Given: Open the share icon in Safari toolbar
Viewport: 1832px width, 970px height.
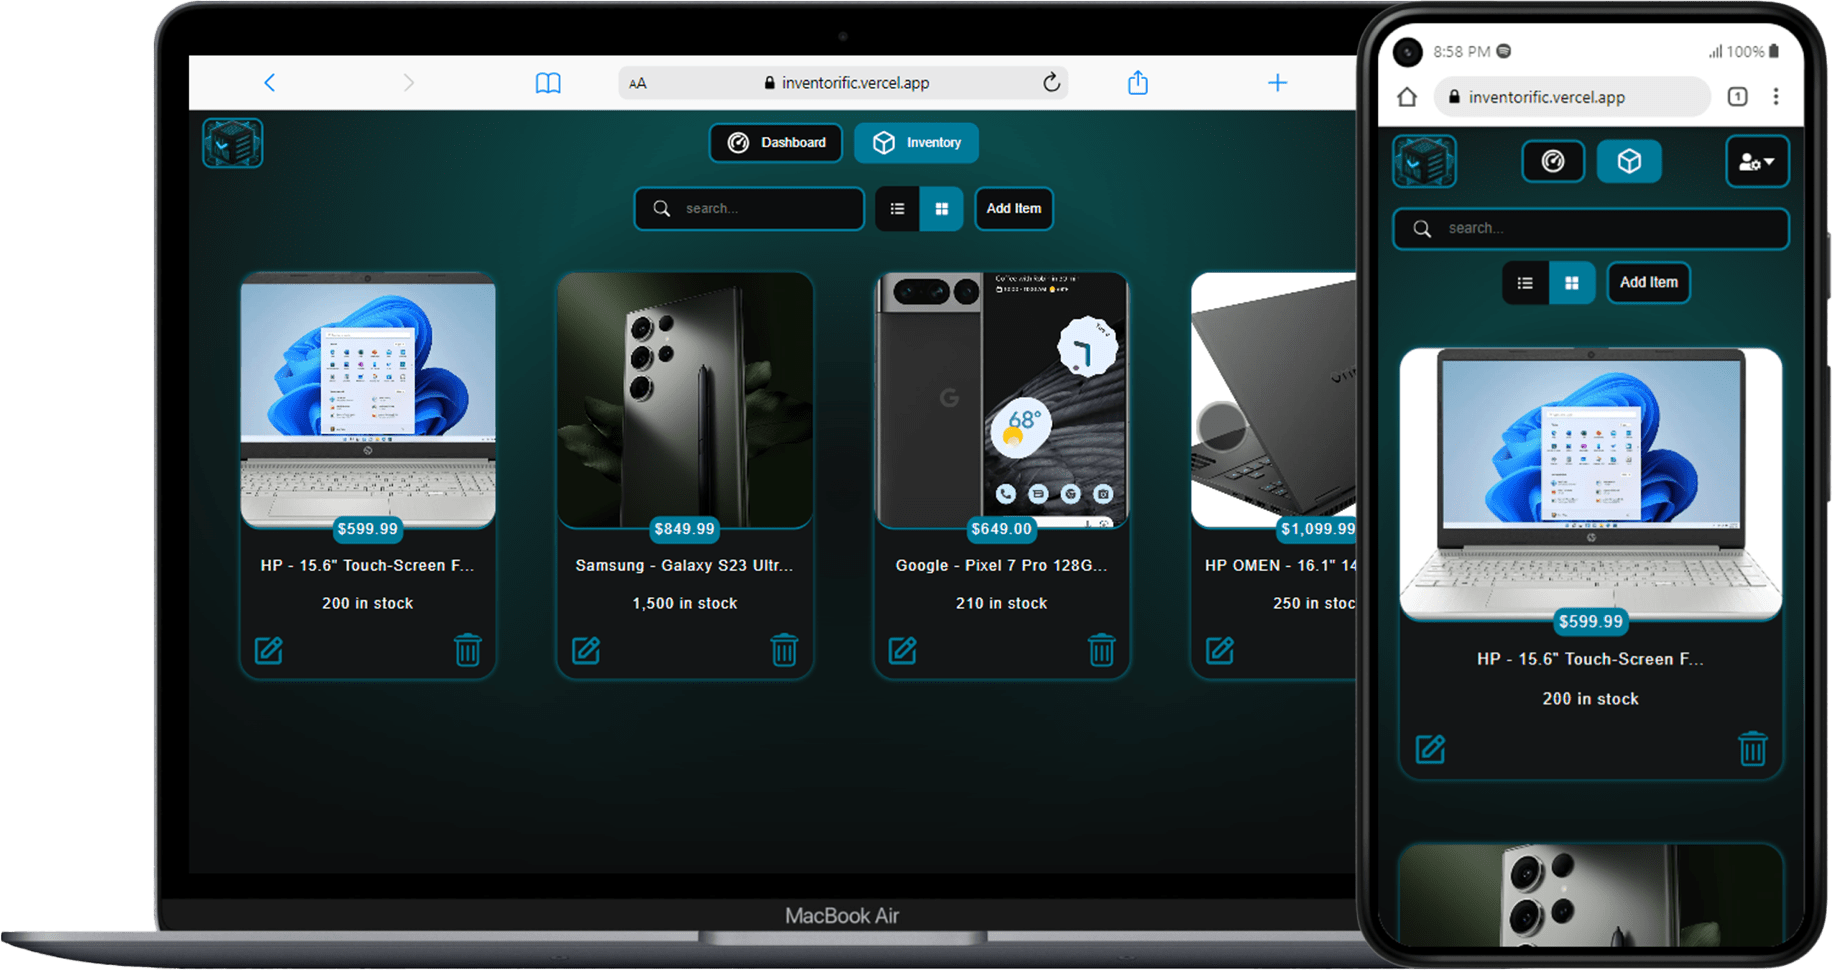Looking at the screenshot, I should [1138, 82].
